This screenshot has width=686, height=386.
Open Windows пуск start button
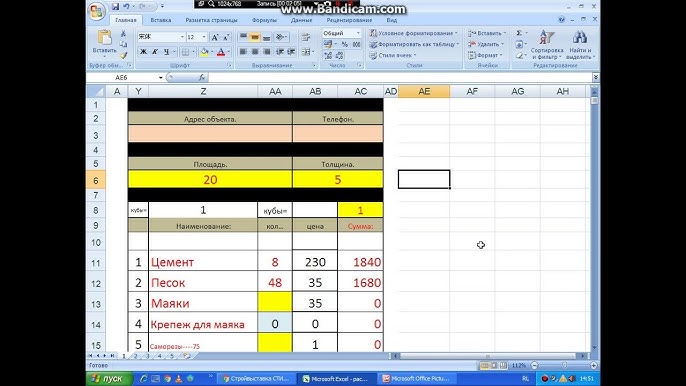point(108,379)
